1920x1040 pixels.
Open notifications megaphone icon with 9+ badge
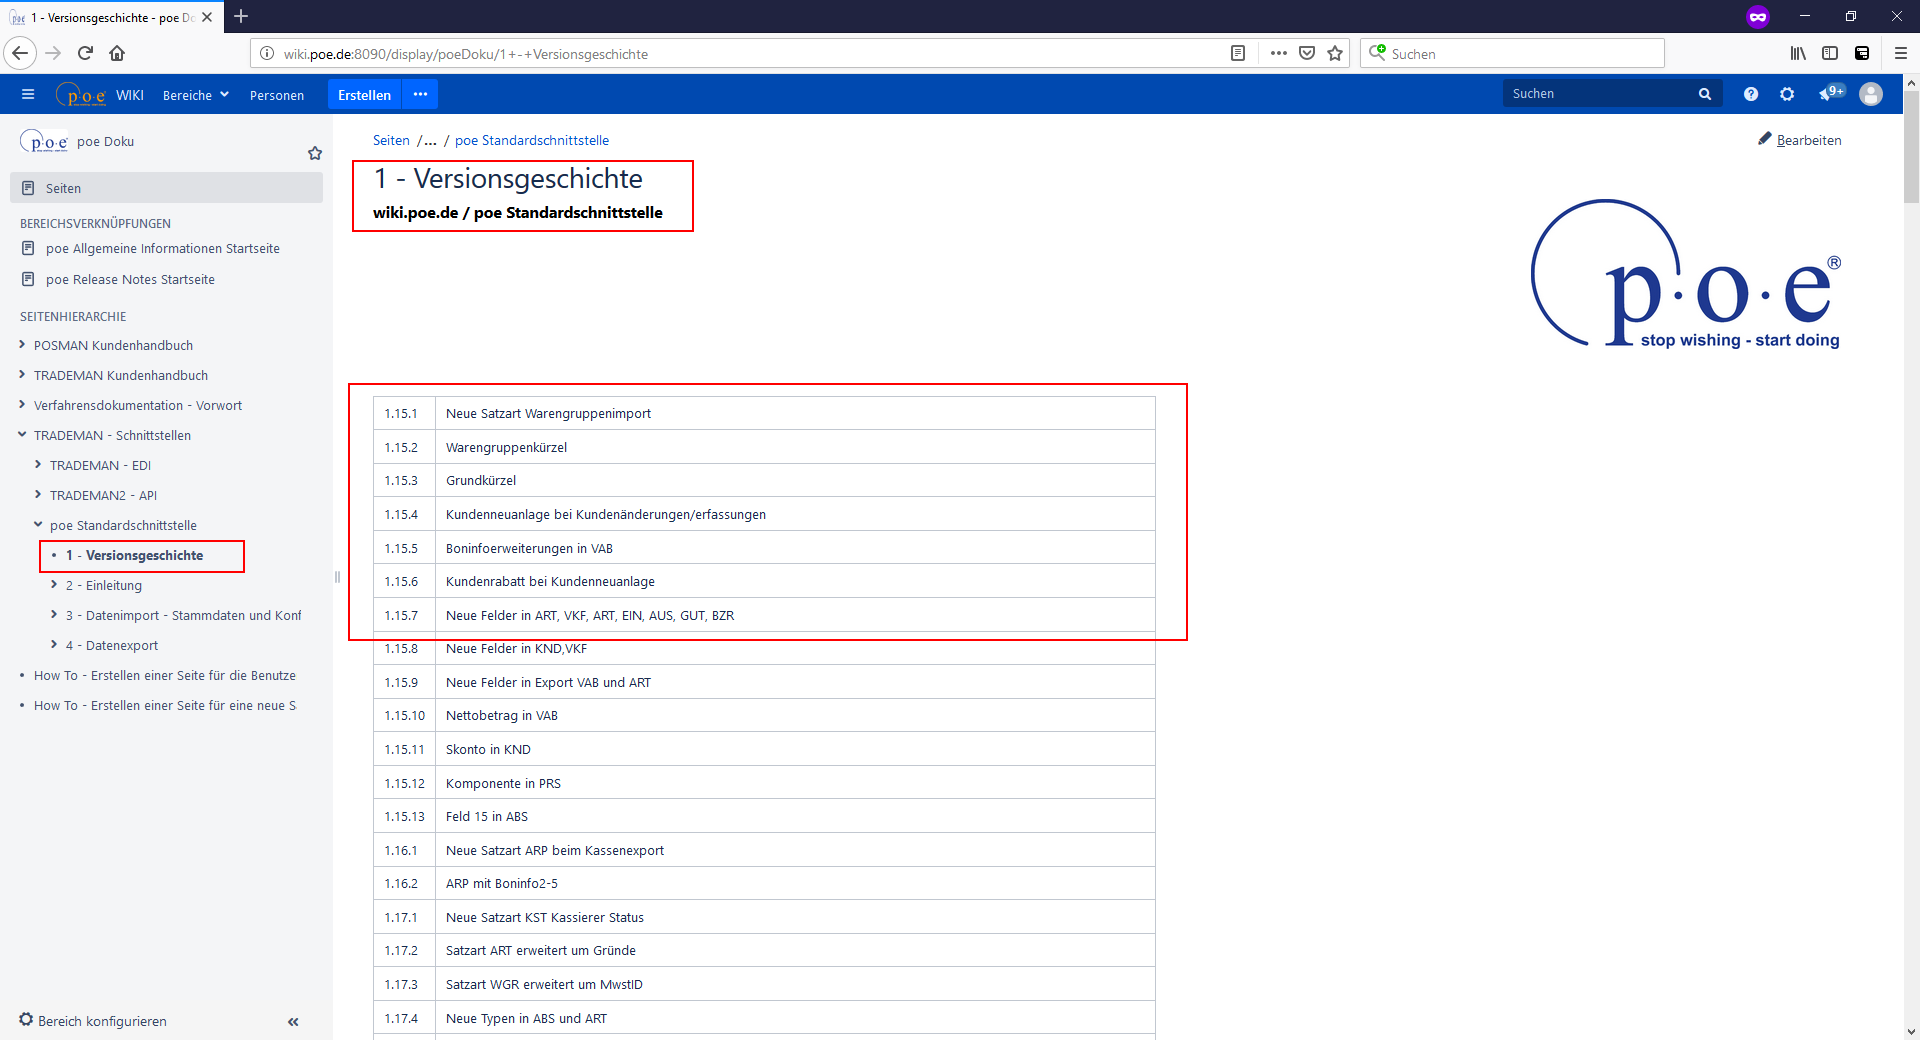[1829, 93]
